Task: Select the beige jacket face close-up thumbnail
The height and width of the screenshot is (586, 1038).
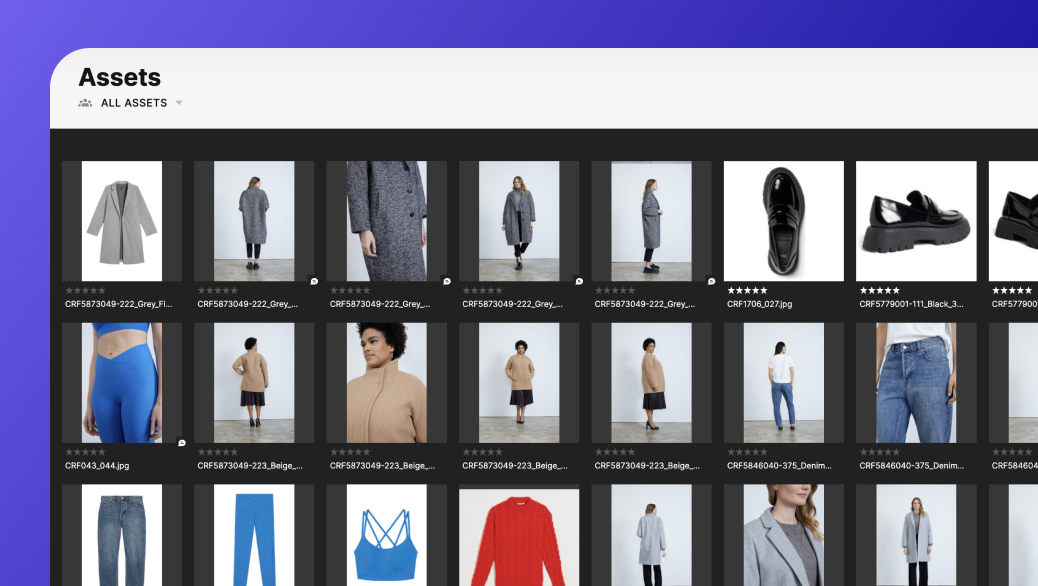Action: coord(386,382)
